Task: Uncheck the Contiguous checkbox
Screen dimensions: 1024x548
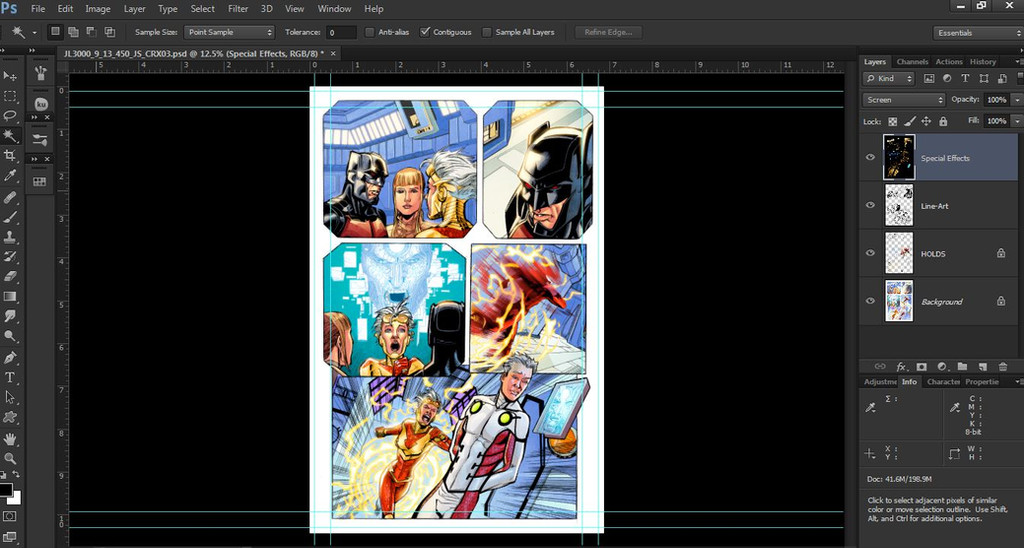Action: coord(425,32)
